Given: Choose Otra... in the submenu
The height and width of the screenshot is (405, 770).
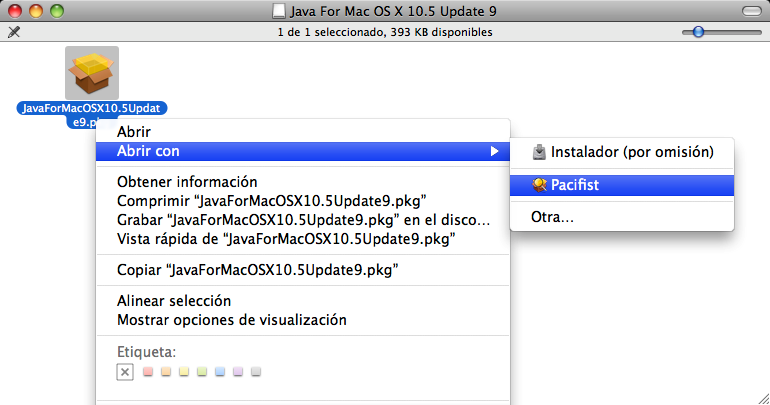Looking at the screenshot, I should (x=622, y=217).
